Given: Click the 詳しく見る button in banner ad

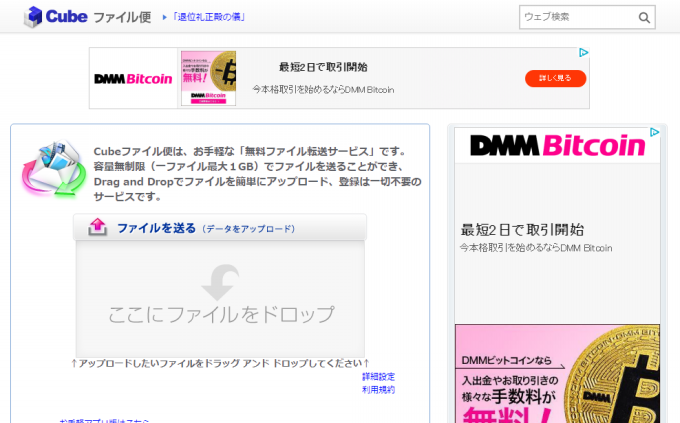Looking at the screenshot, I should point(556,78).
